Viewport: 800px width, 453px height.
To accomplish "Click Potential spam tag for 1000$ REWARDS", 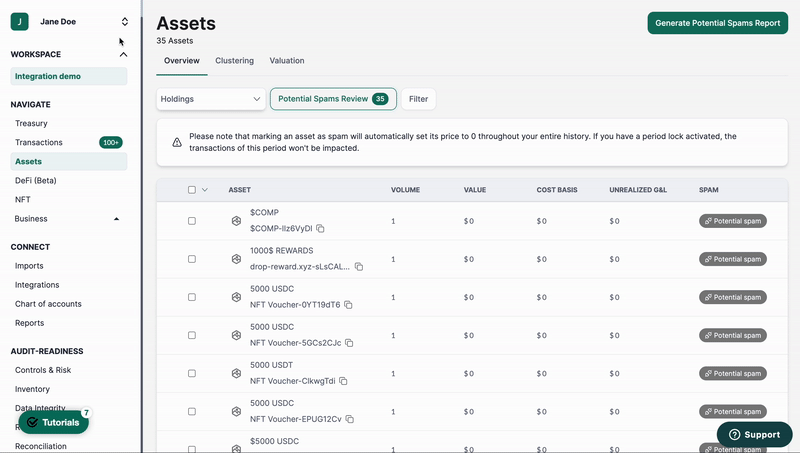I will tap(733, 259).
